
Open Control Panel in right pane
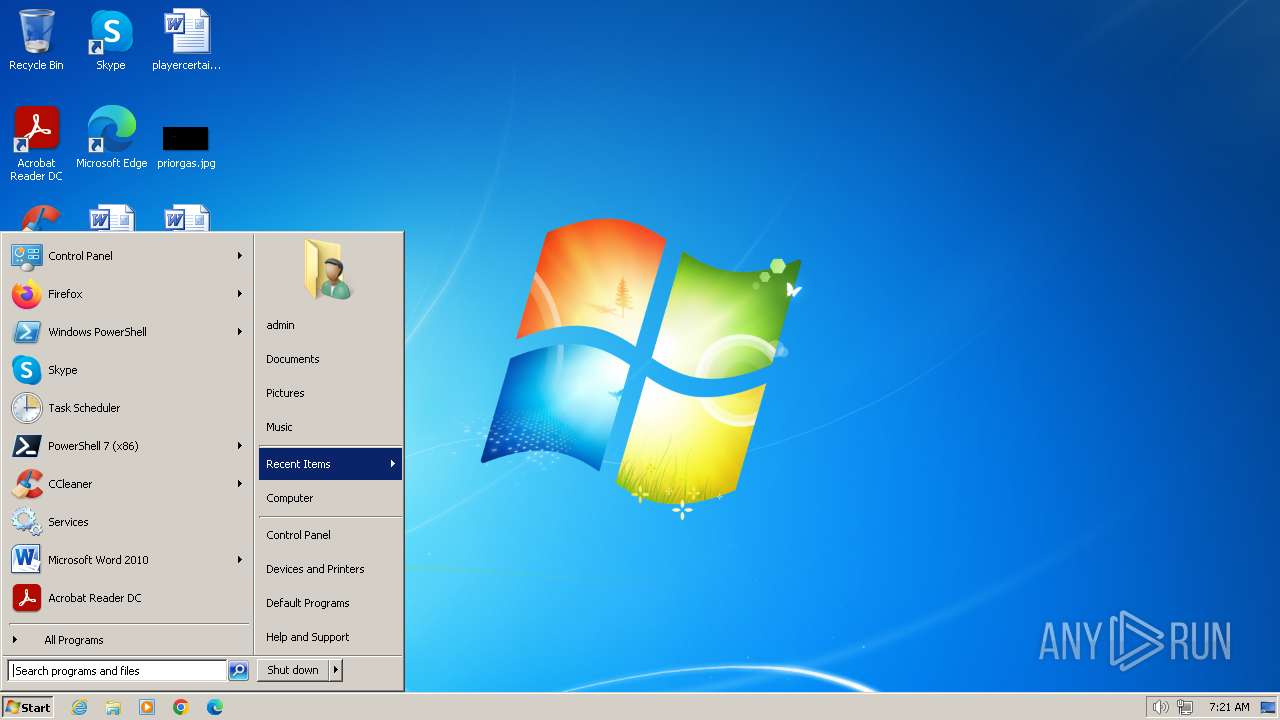coord(330,535)
